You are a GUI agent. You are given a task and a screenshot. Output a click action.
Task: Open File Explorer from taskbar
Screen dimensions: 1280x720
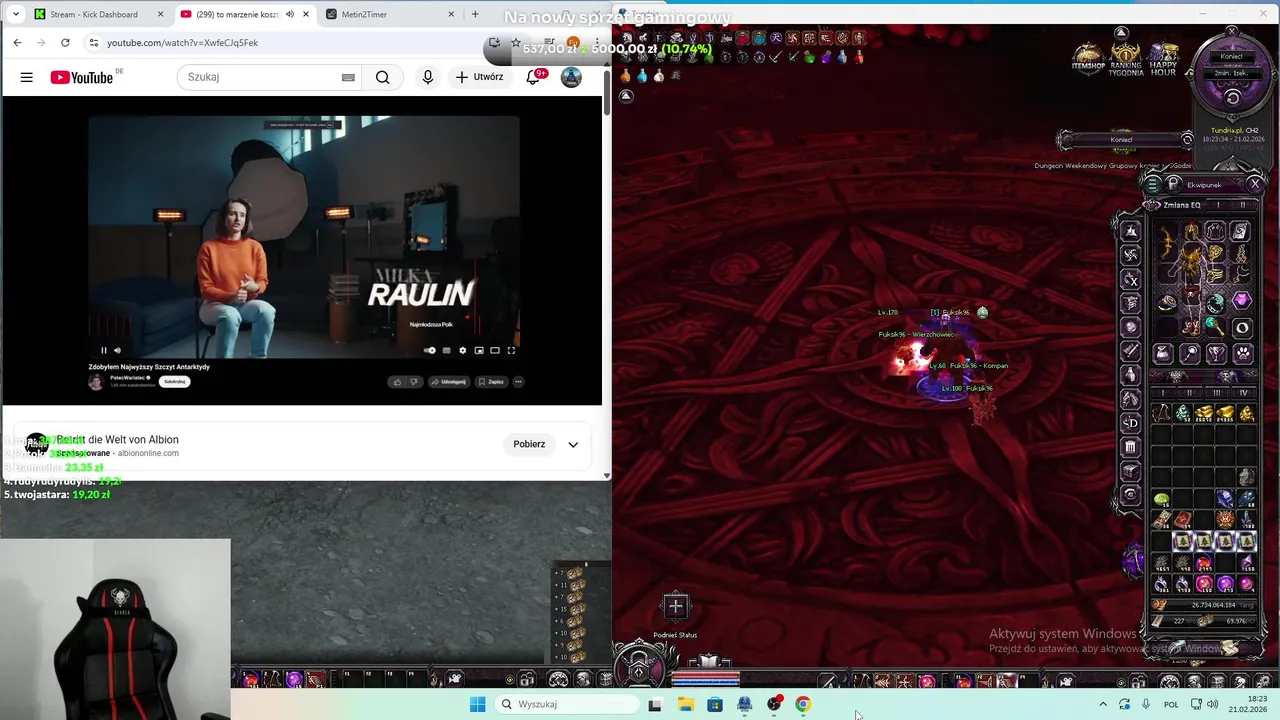point(685,704)
